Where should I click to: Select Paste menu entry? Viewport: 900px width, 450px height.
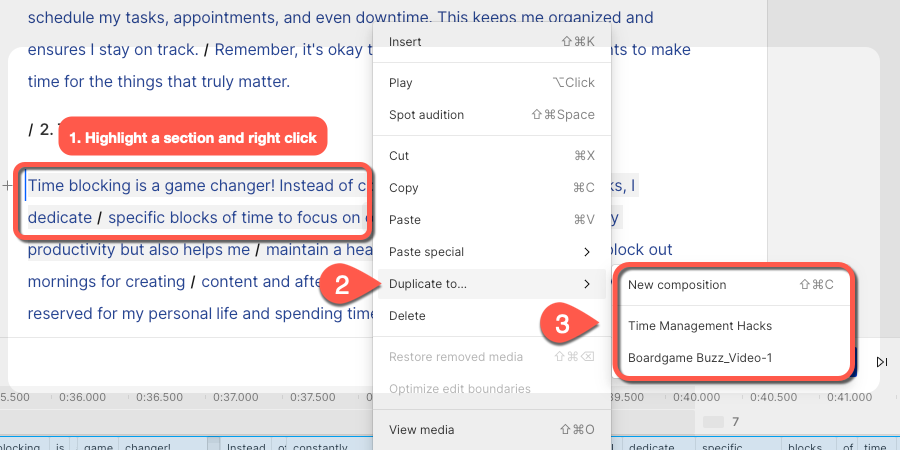(x=491, y=220)
